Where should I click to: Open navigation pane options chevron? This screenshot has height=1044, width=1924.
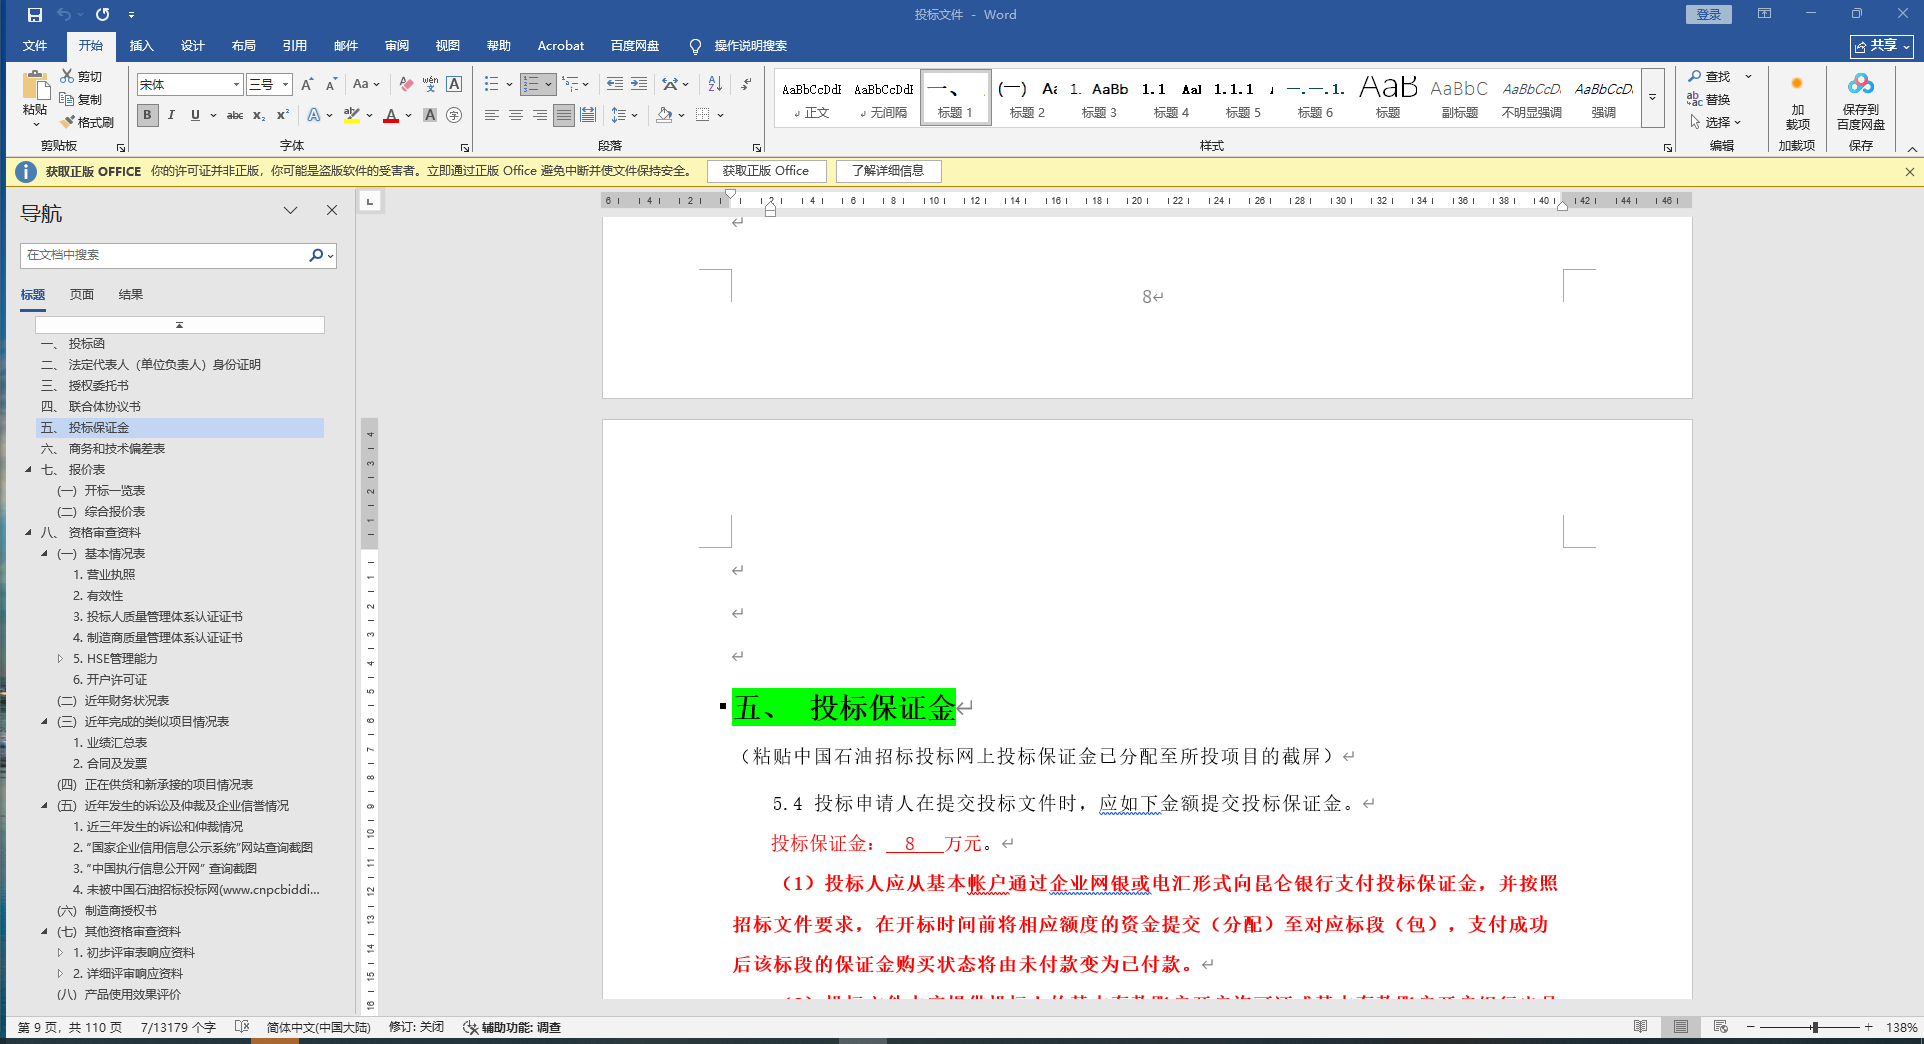(x=291, y=210)
